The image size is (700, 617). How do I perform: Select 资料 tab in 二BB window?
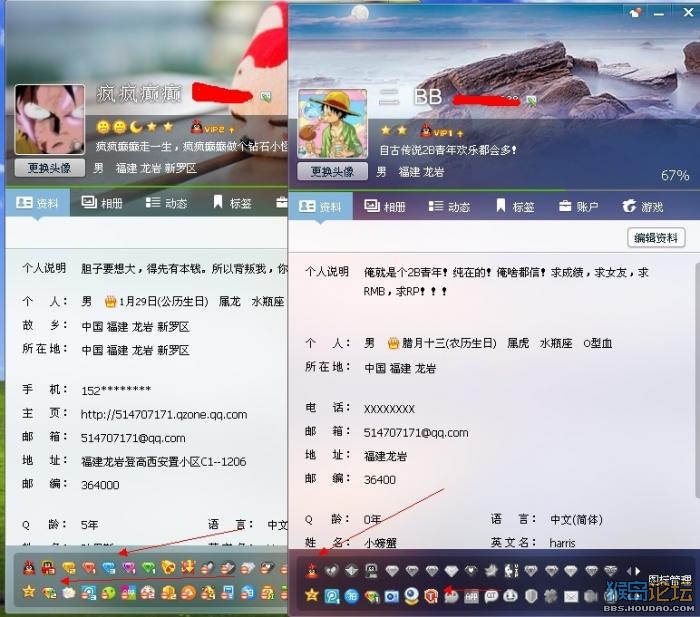321,206
